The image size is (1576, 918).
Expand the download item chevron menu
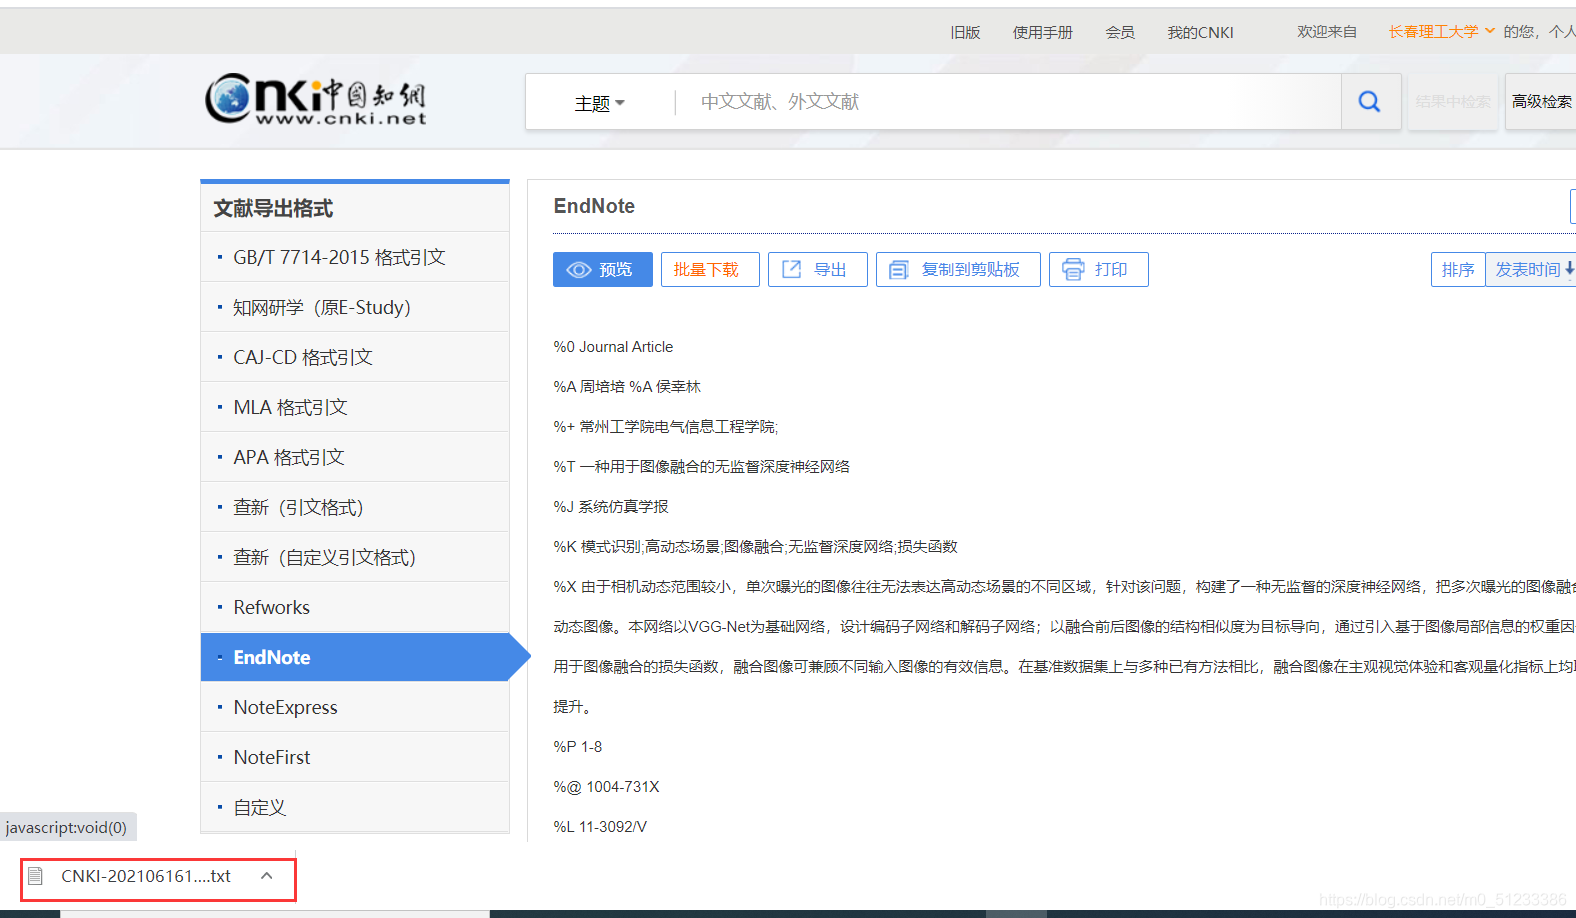pos(267,876)
